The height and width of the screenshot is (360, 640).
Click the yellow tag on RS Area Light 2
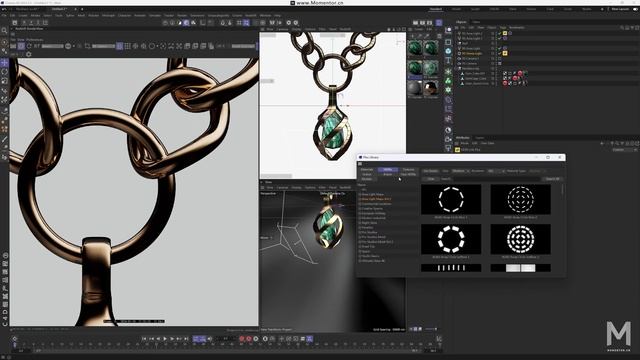[x=505, y=33]
